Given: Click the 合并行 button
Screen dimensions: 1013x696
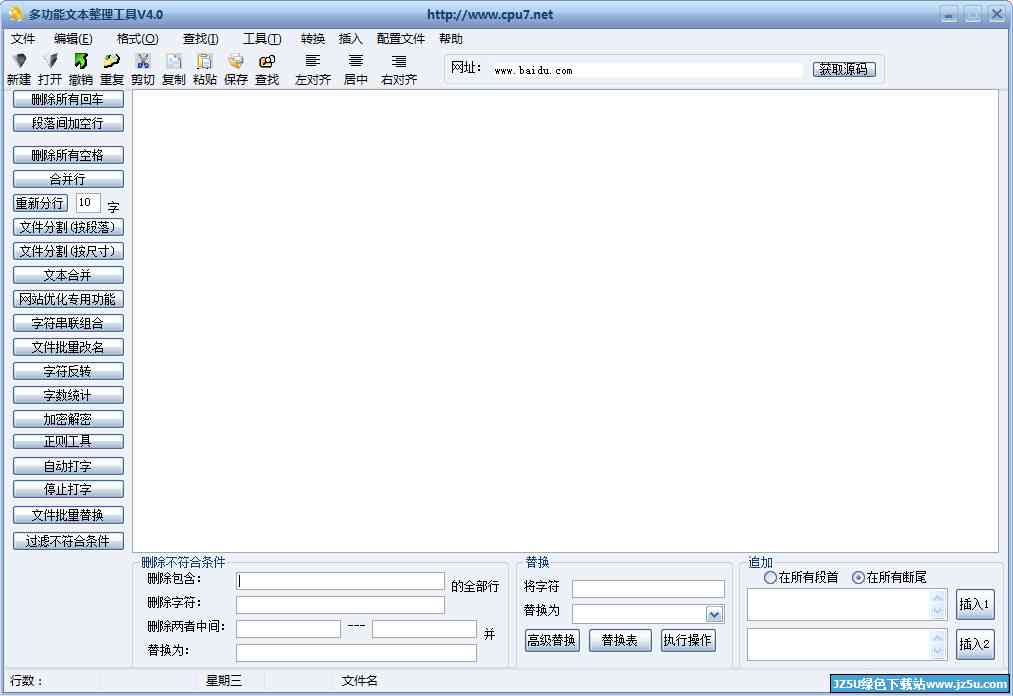Looking at the screenshot, I should click(x=68, y=179).
